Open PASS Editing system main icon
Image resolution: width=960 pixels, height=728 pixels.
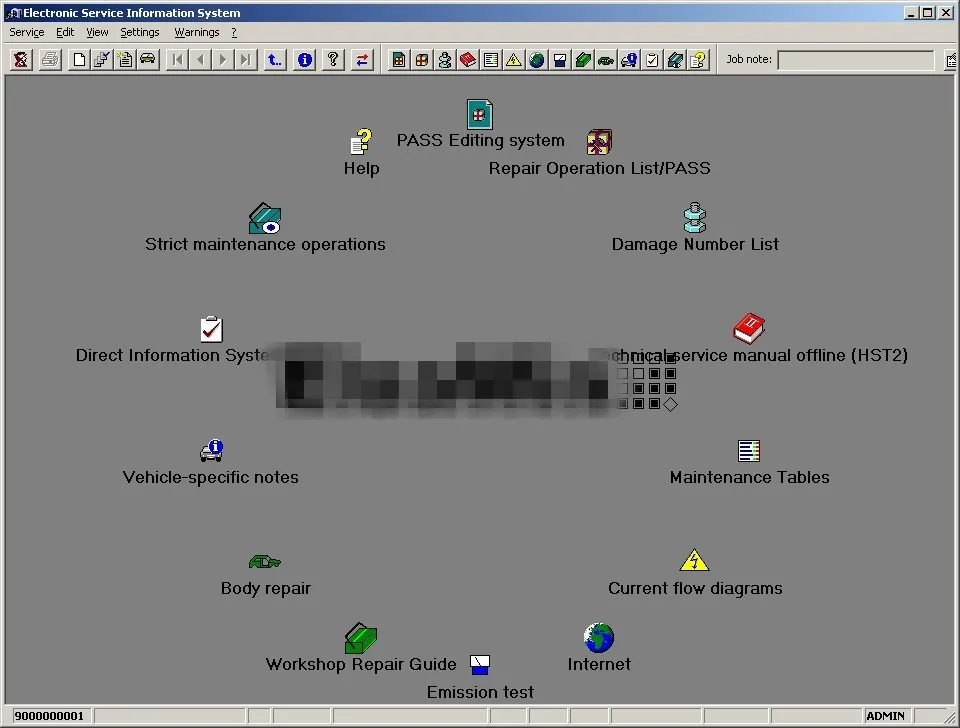point(479,114)
